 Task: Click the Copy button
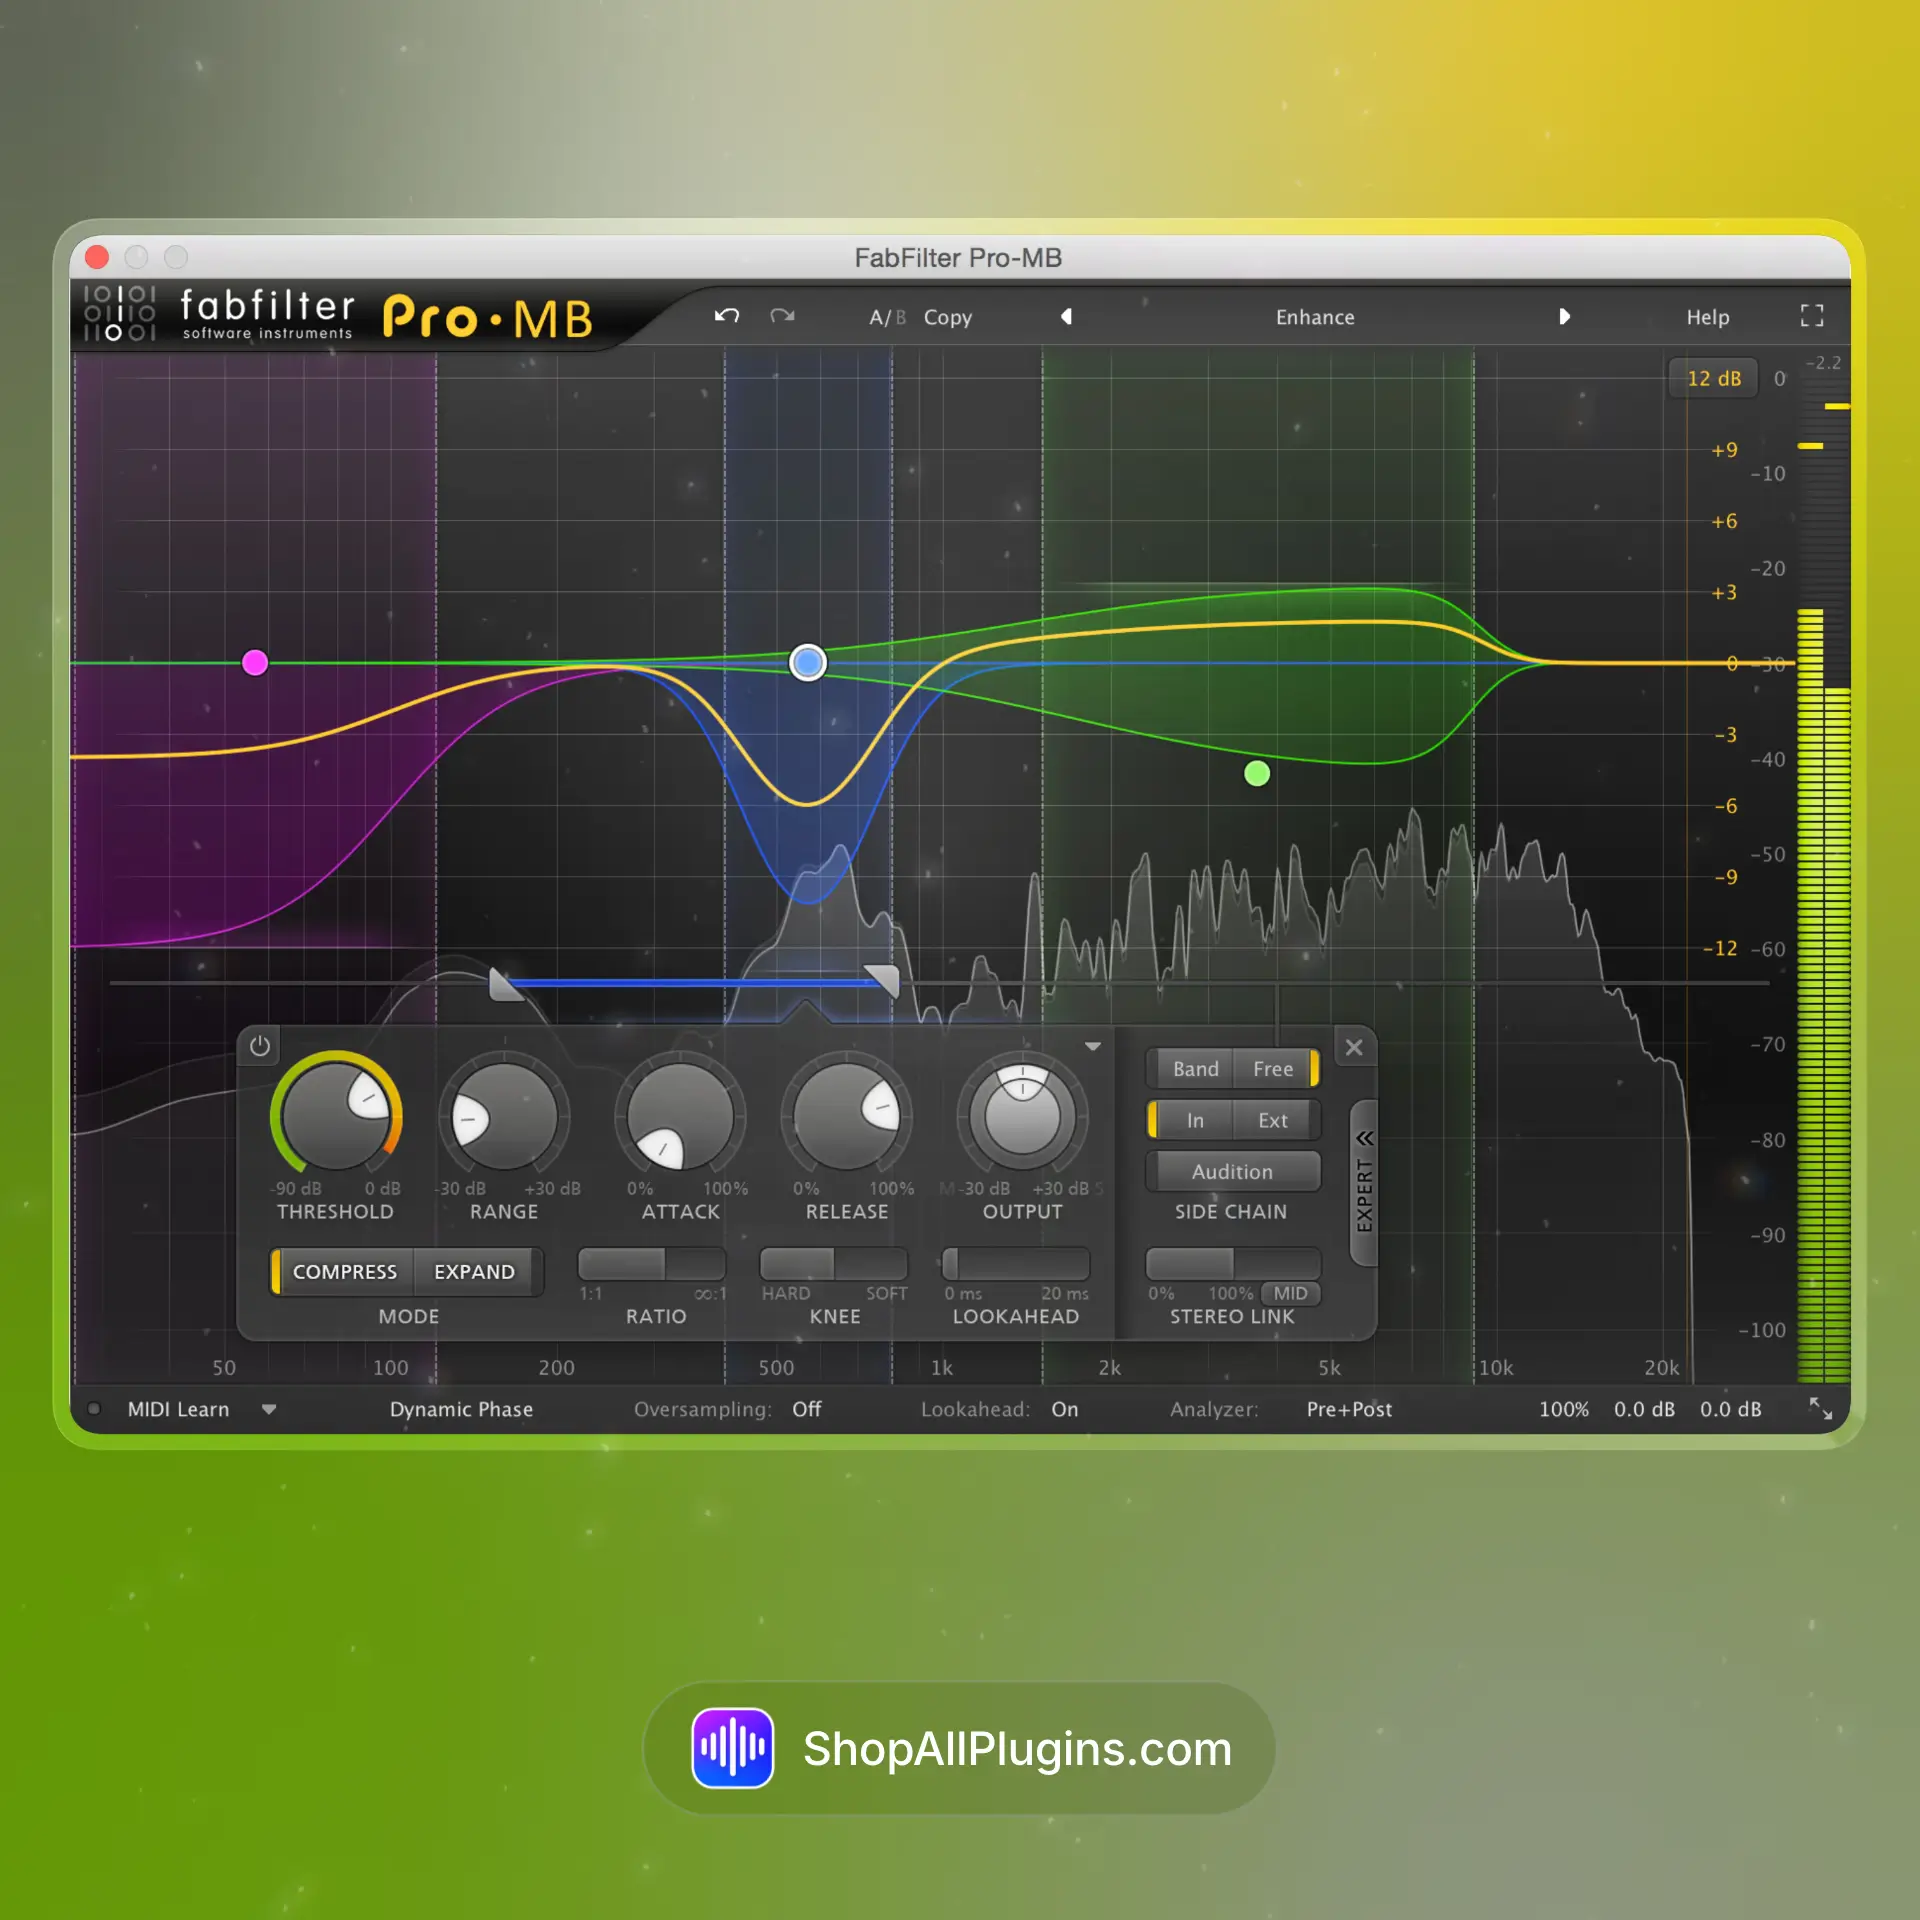(947, 317)
